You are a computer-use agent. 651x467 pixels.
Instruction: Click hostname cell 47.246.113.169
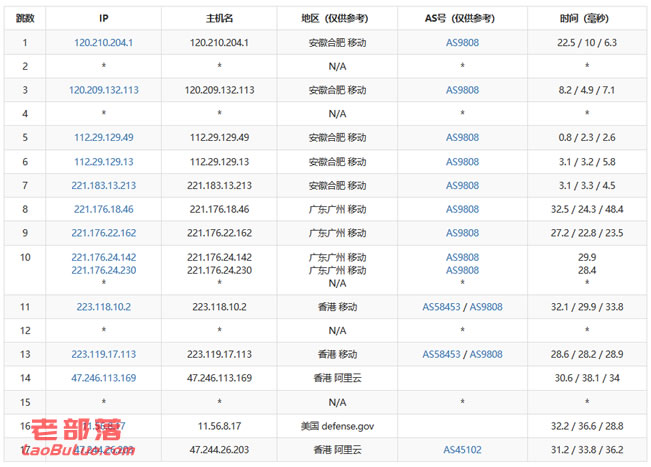coord(219,378)
